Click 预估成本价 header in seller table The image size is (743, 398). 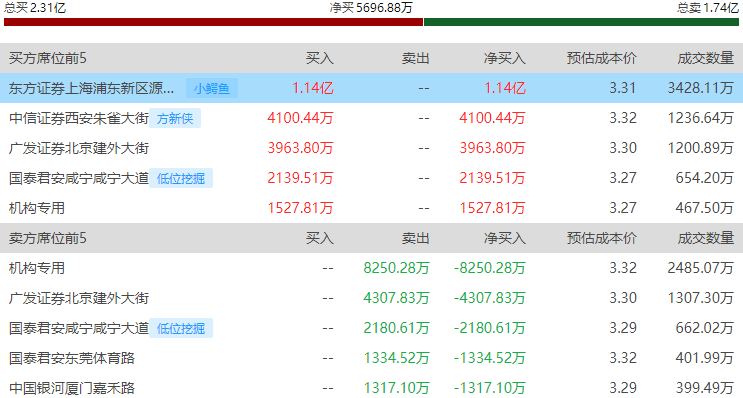[x=601, y=238]
